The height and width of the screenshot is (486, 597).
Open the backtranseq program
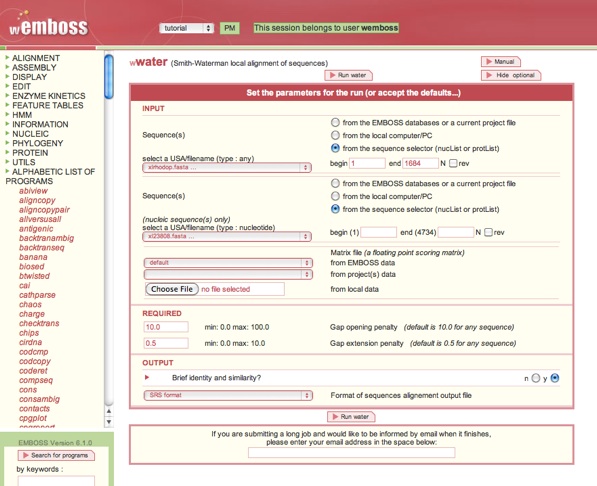point(42,248)
